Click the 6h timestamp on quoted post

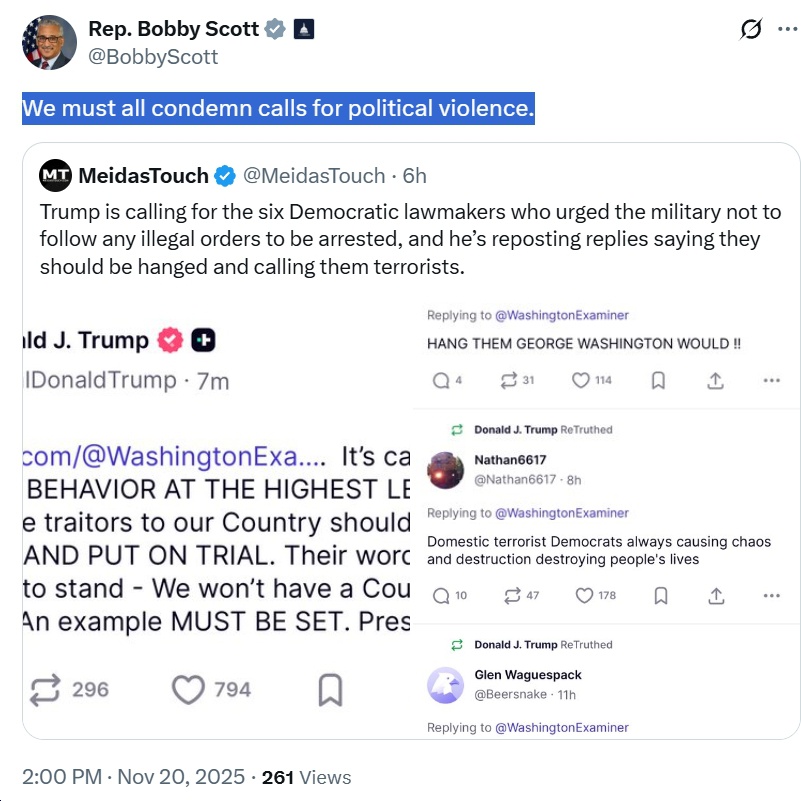coord(414,176)
